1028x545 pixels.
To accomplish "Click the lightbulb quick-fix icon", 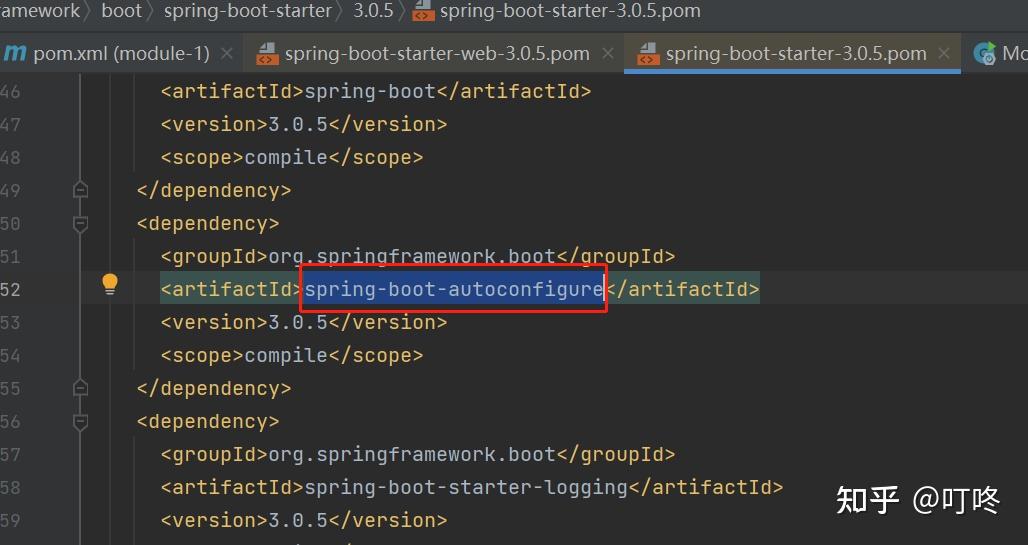I will pyautogui.click(x=109, y=285).
